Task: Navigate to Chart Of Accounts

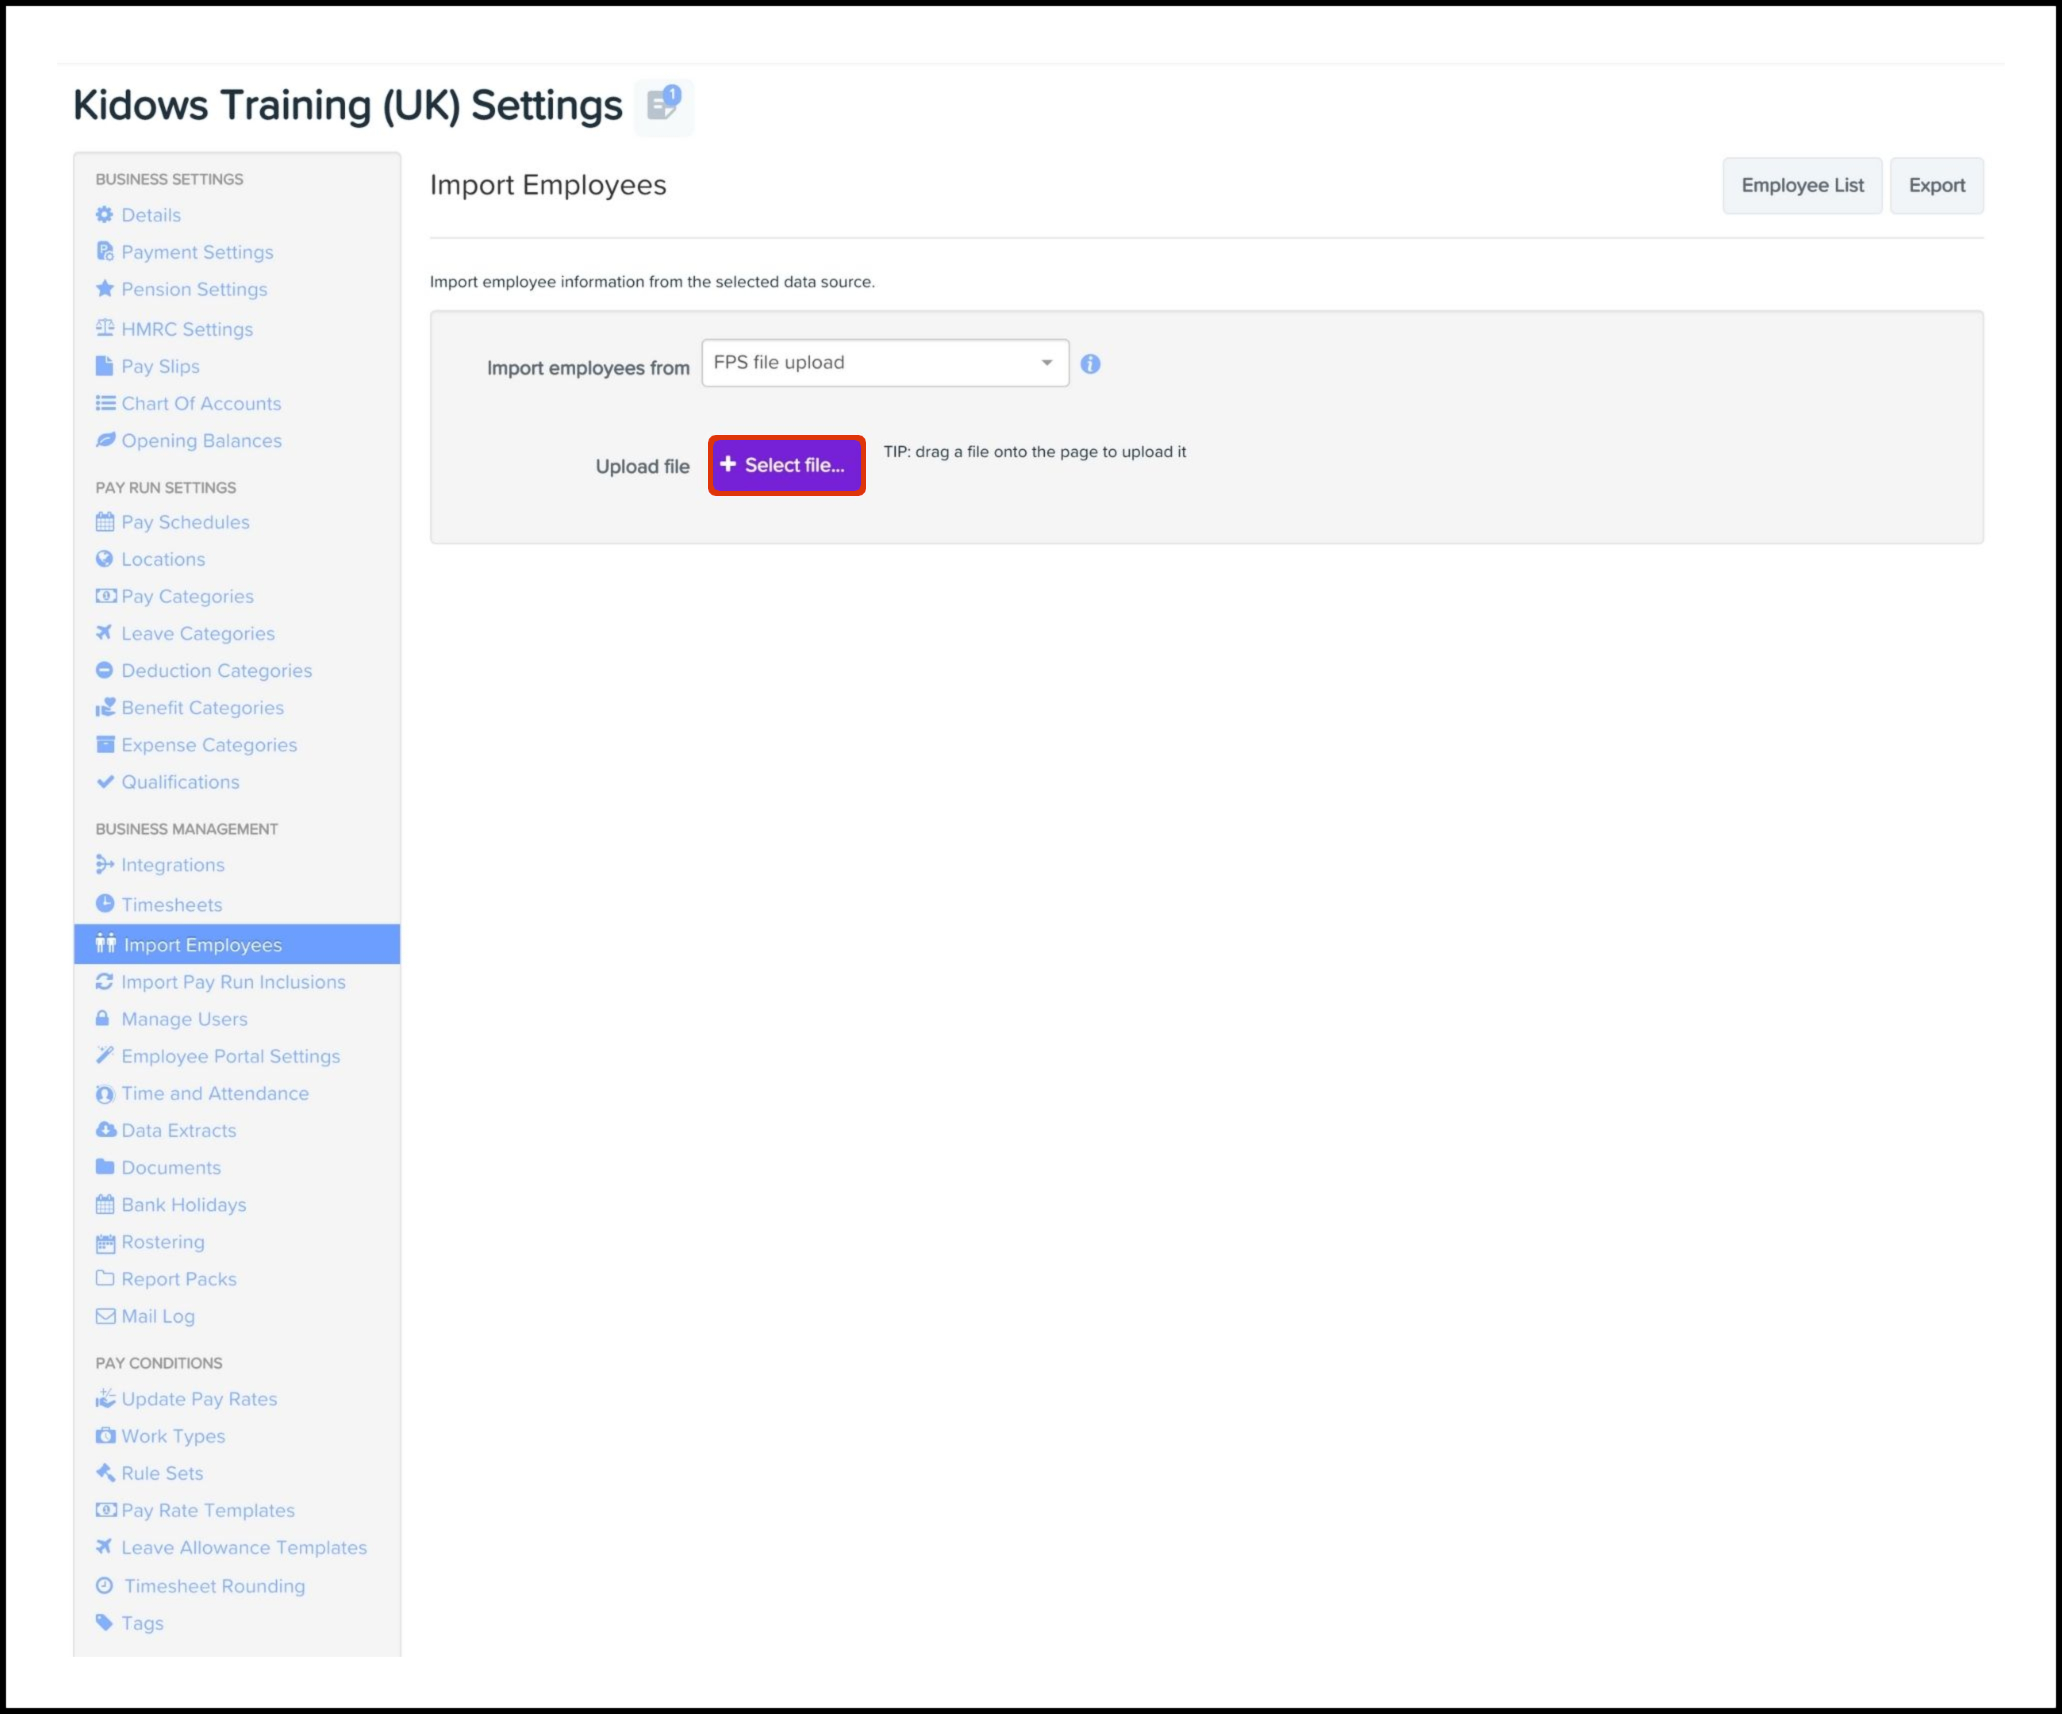Action: pos(201,403)
